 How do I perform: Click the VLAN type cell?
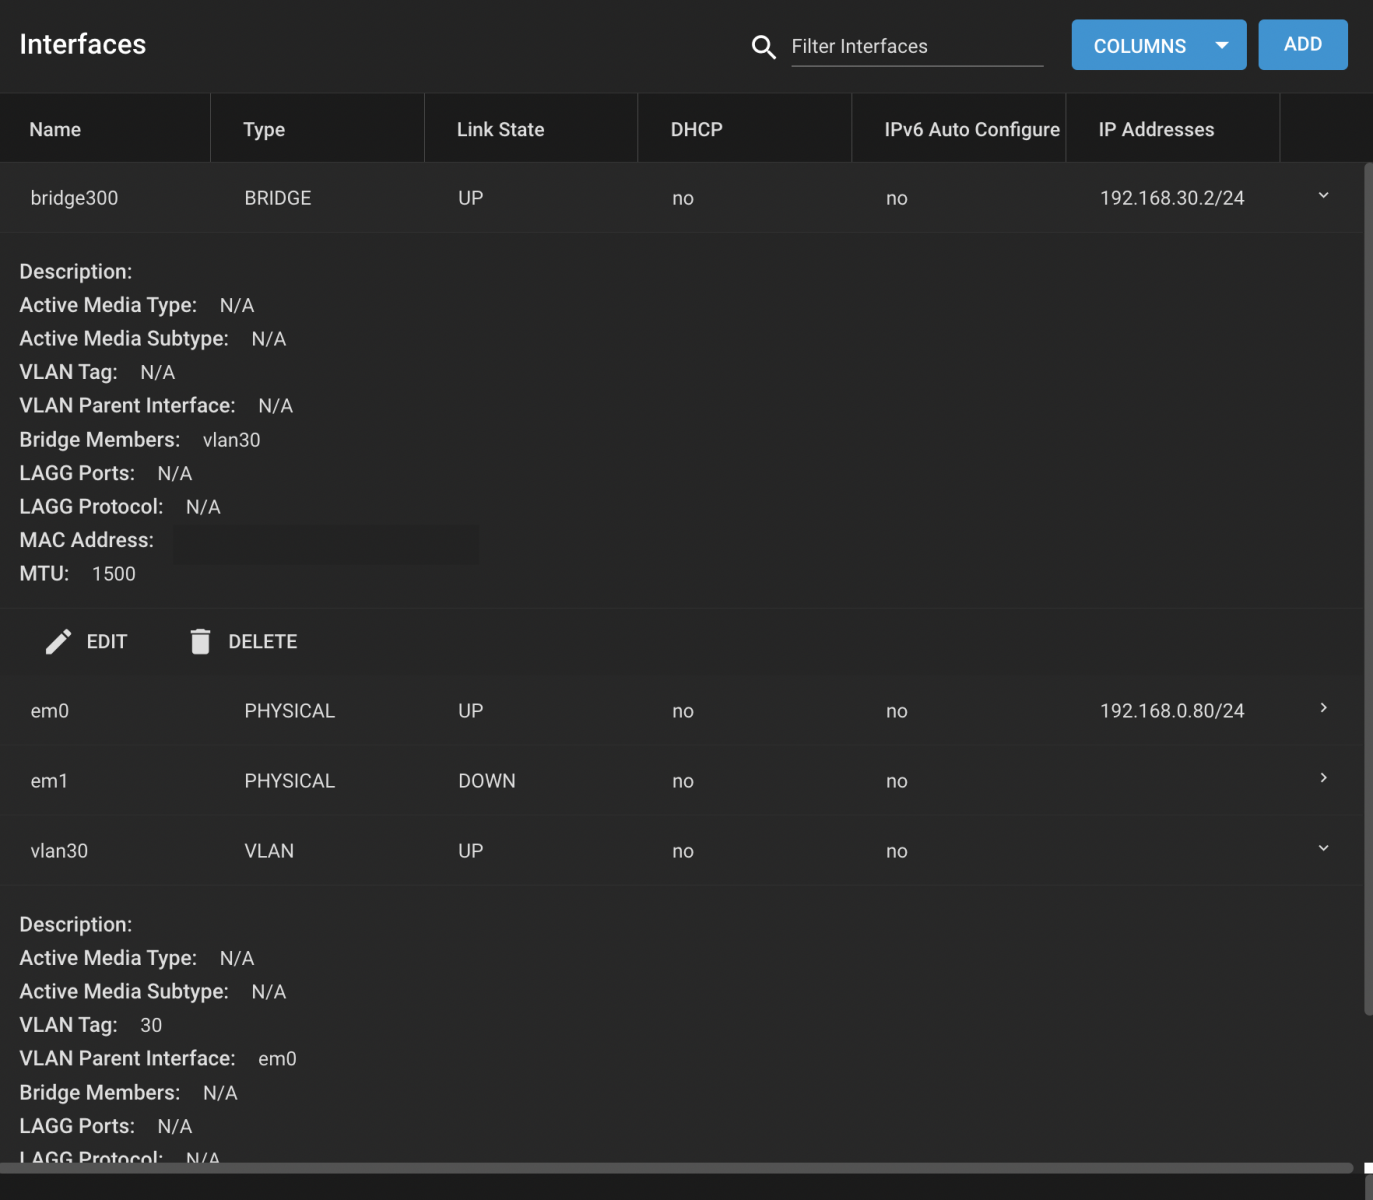[269, 851]
